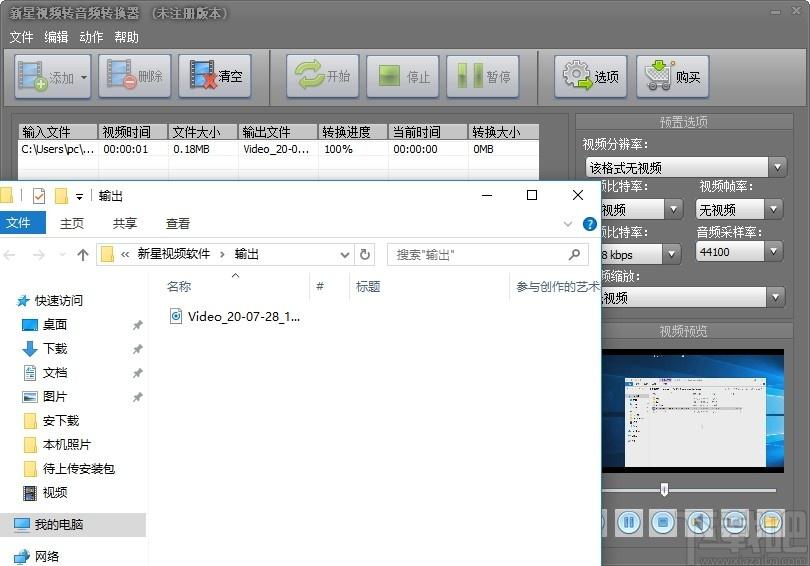Open the recent locations dropdown arrow

(63, 255)
